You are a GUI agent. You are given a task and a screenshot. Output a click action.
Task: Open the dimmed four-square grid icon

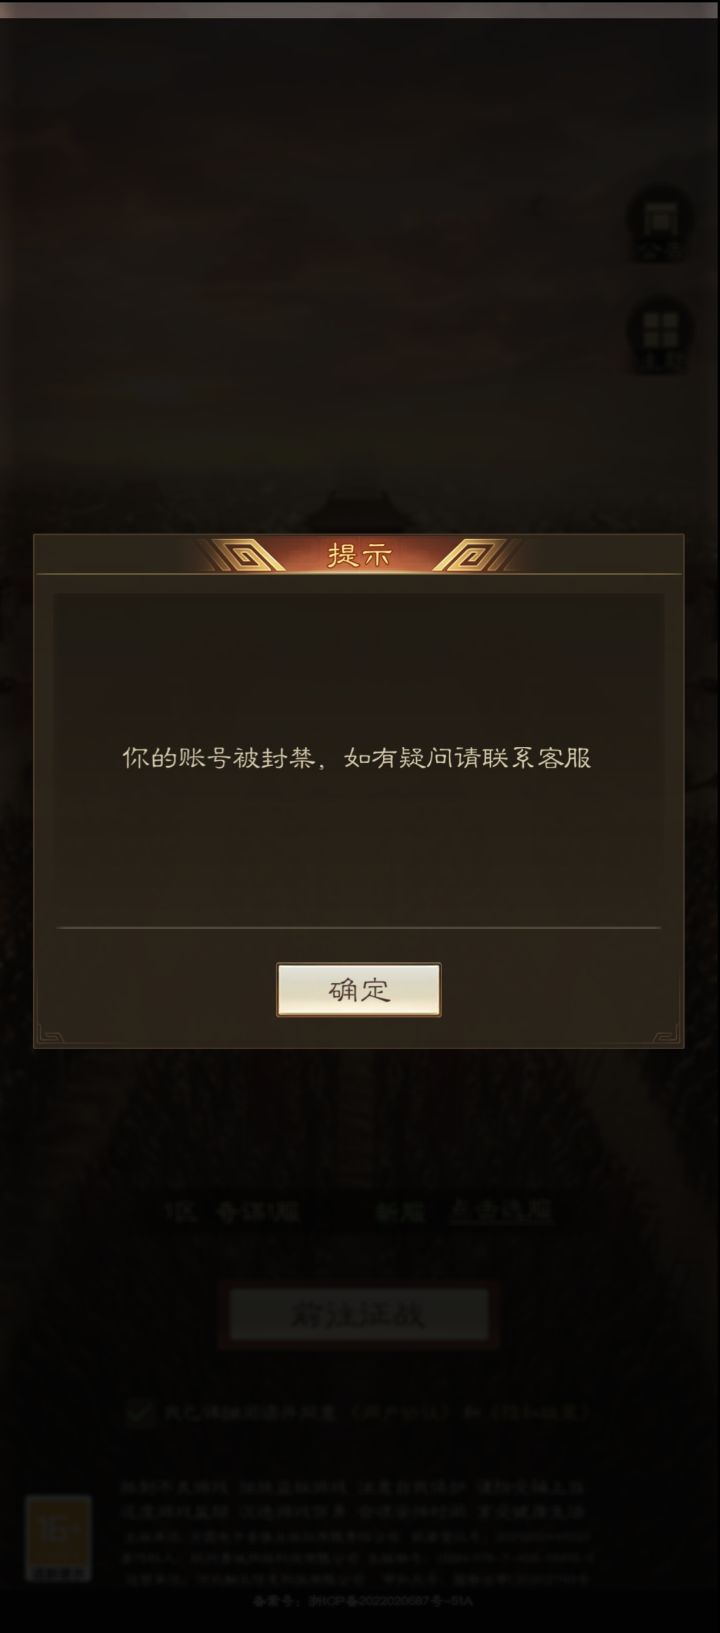pyautogui.click(x=660, y=336)
